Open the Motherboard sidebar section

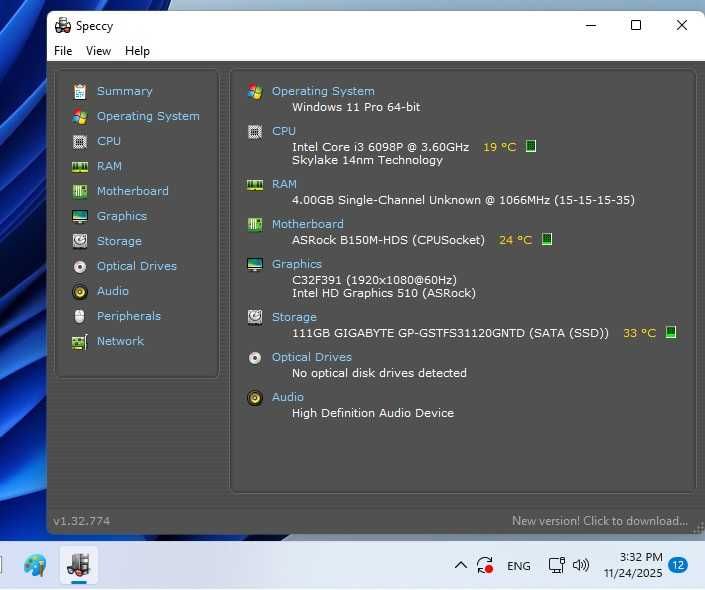(133, 192)
